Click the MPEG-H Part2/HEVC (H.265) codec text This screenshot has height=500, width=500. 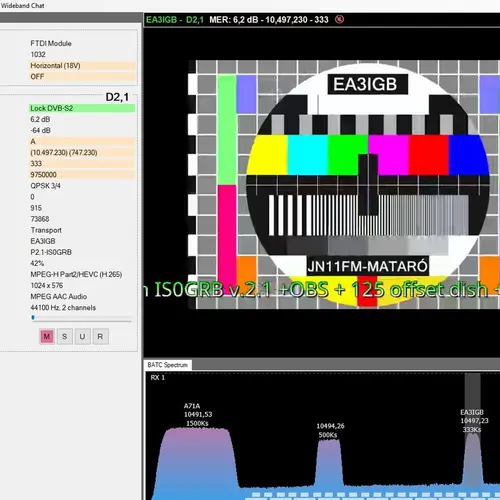tap(76, 274)
